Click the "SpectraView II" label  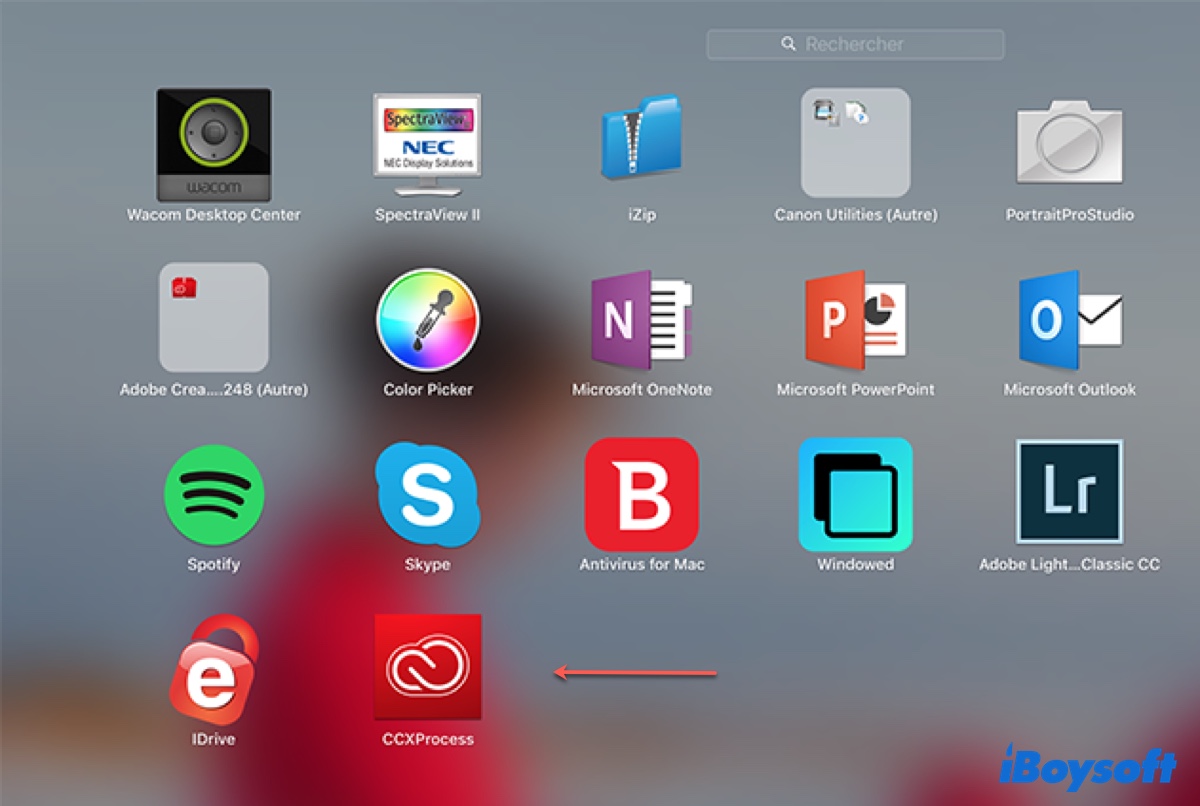(427, 215)
